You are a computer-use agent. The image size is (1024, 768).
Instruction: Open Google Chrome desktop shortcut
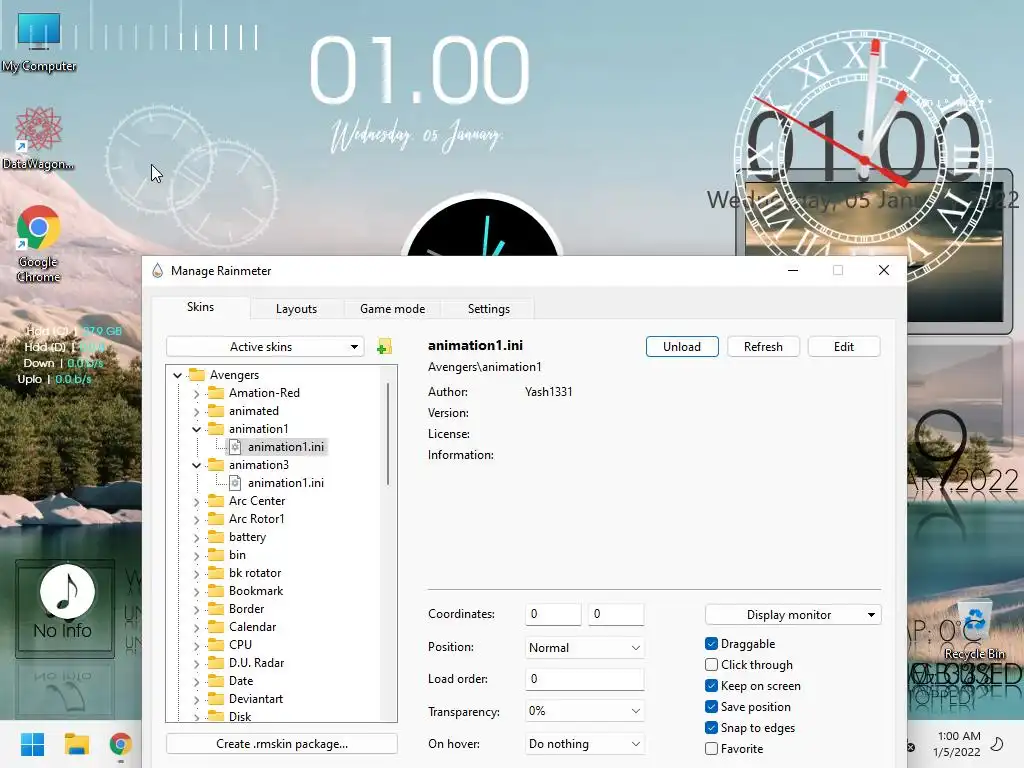pyautogui.click(x=39, y=244)
